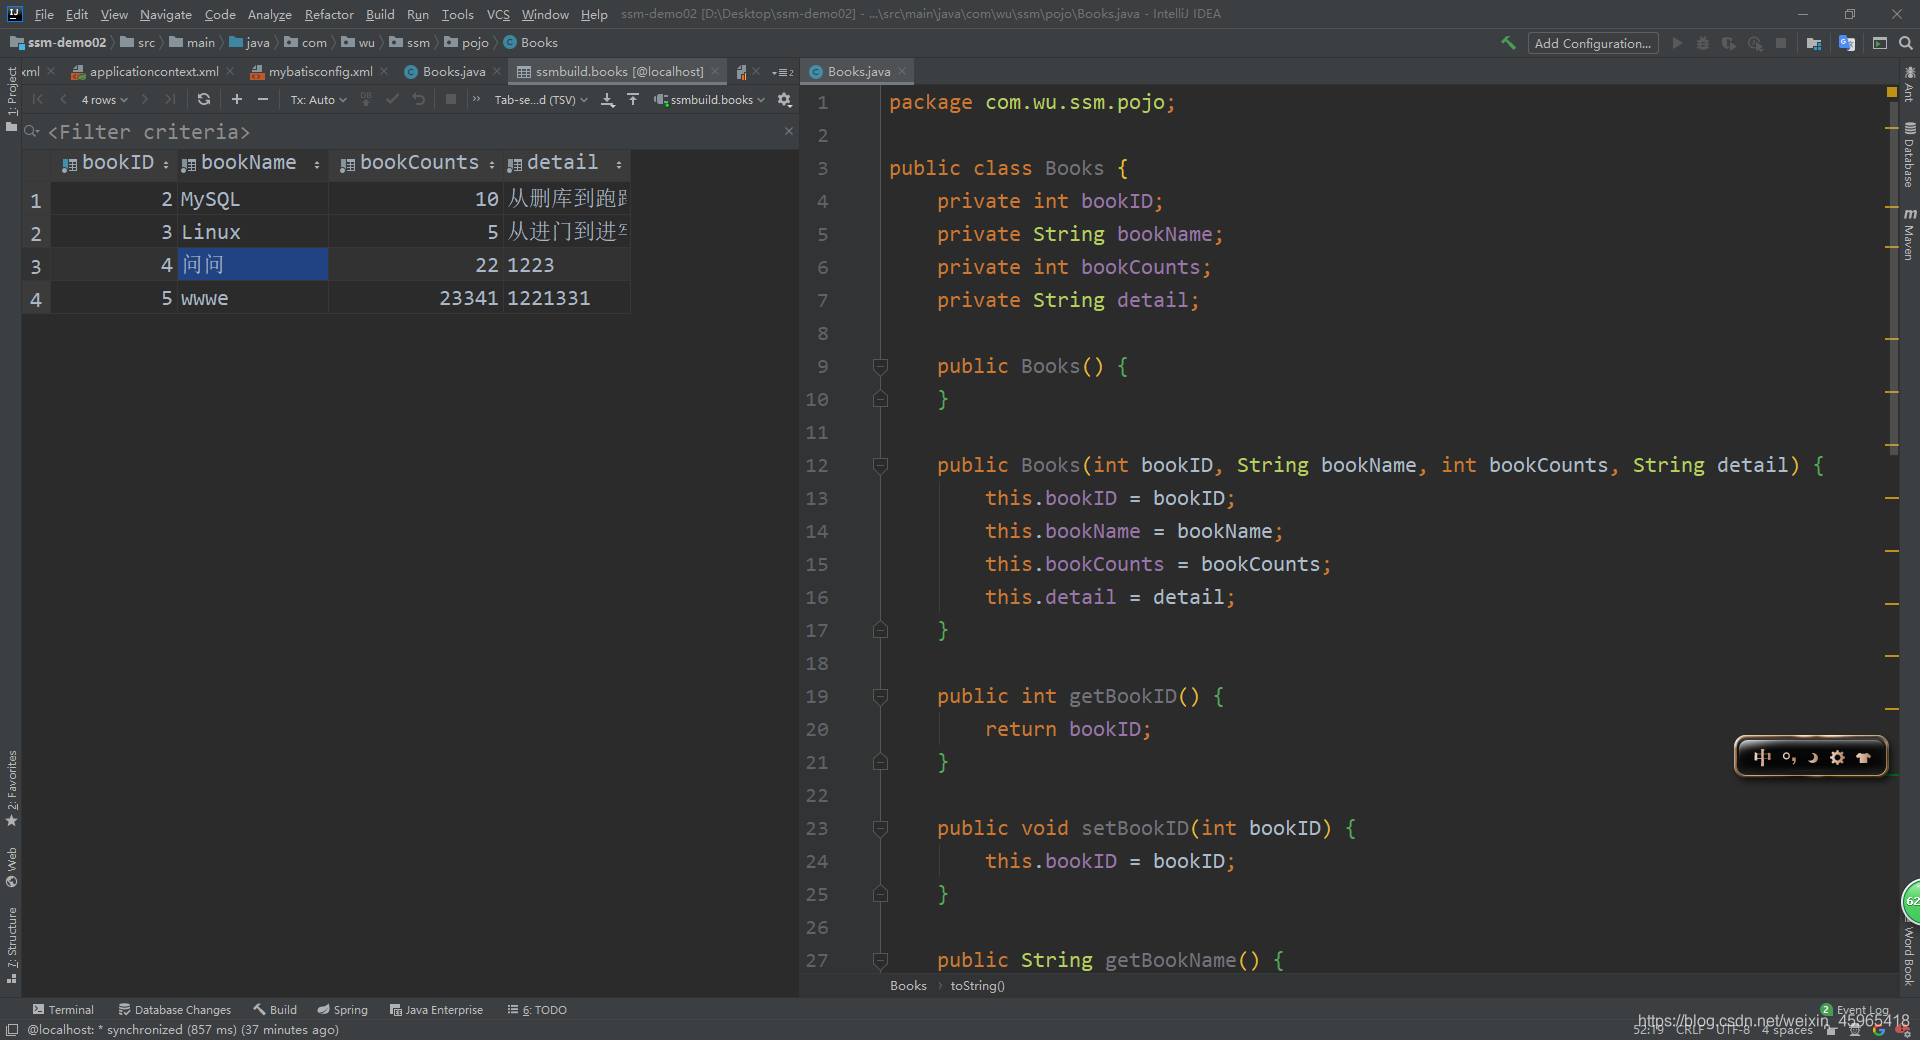Open the Database Changes tool window
The width and height of the screenshot is (1920, 1040).
(175, 1010)
